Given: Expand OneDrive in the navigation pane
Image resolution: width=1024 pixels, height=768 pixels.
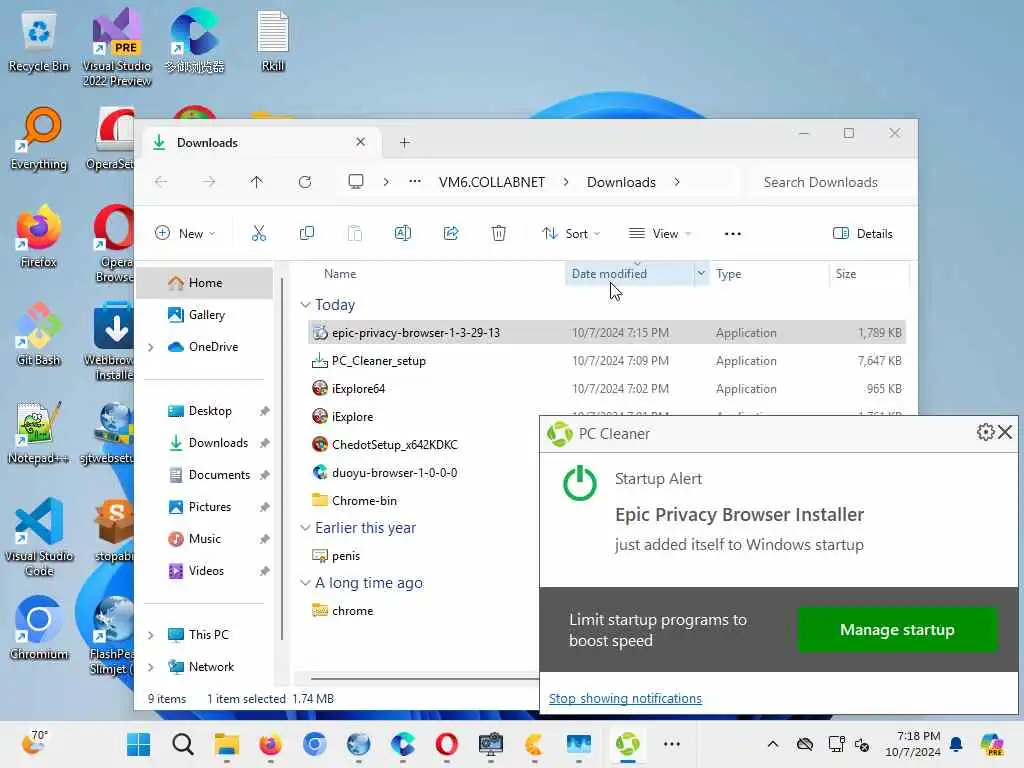Looking at the screenshot, I should [151, 347].
